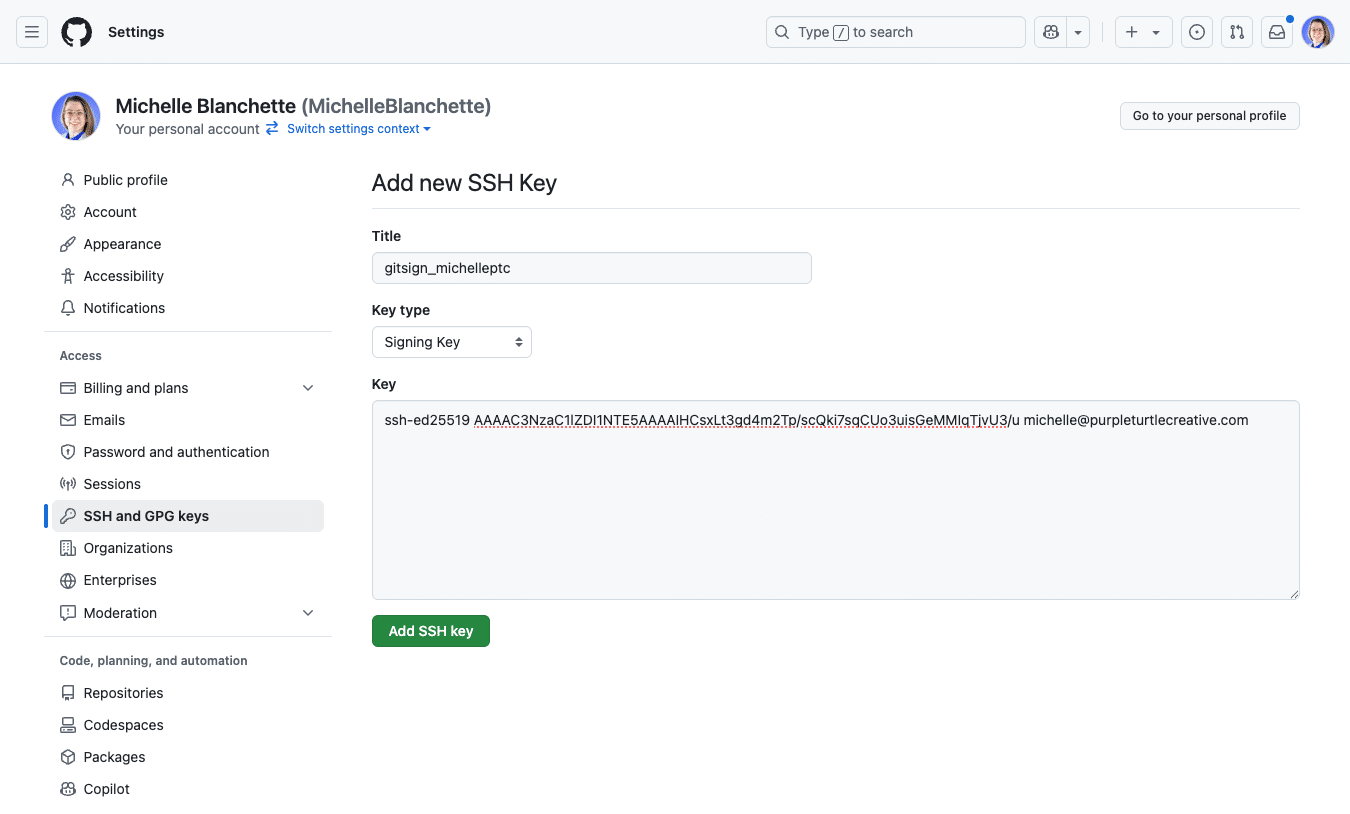Open the hamburger navigation menu
Screen dimensions: 1350x814
click(x=32, y=32)
